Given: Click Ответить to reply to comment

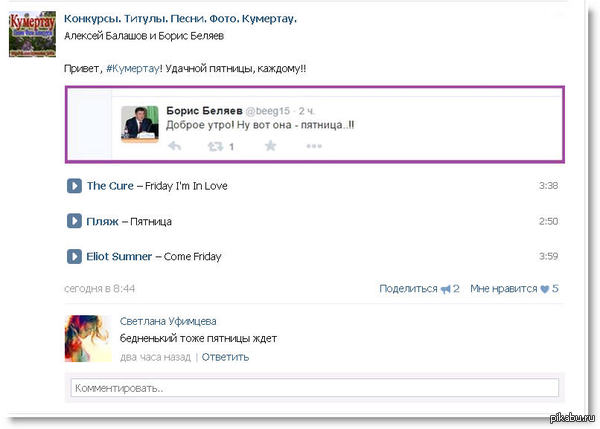Looking at the screenshot, I should pos(225,357).
